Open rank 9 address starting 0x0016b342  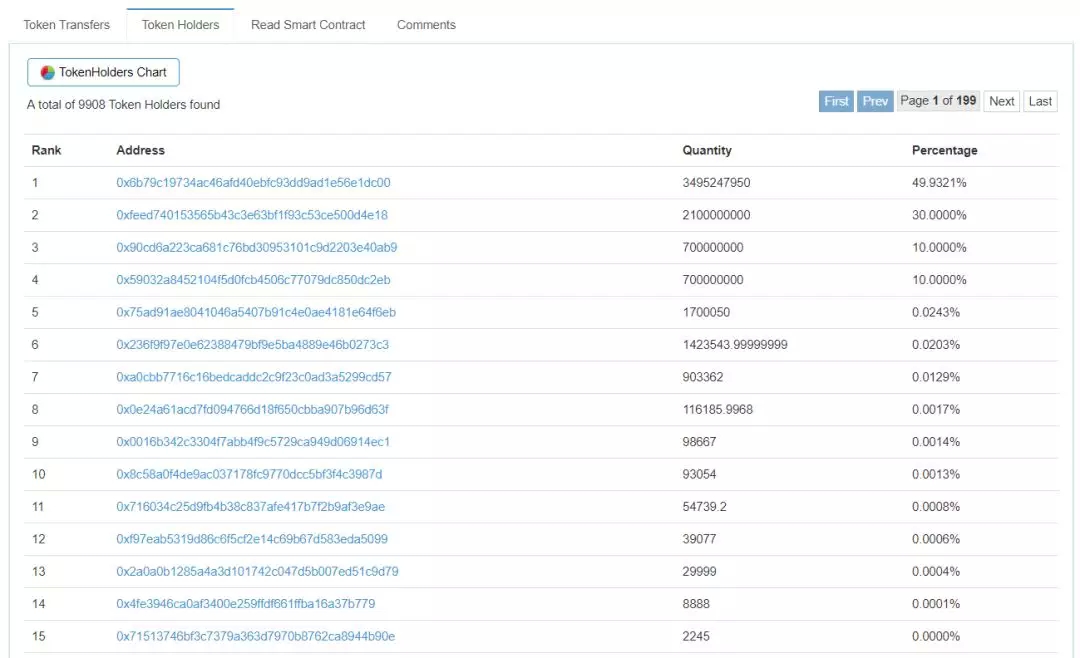253,442
